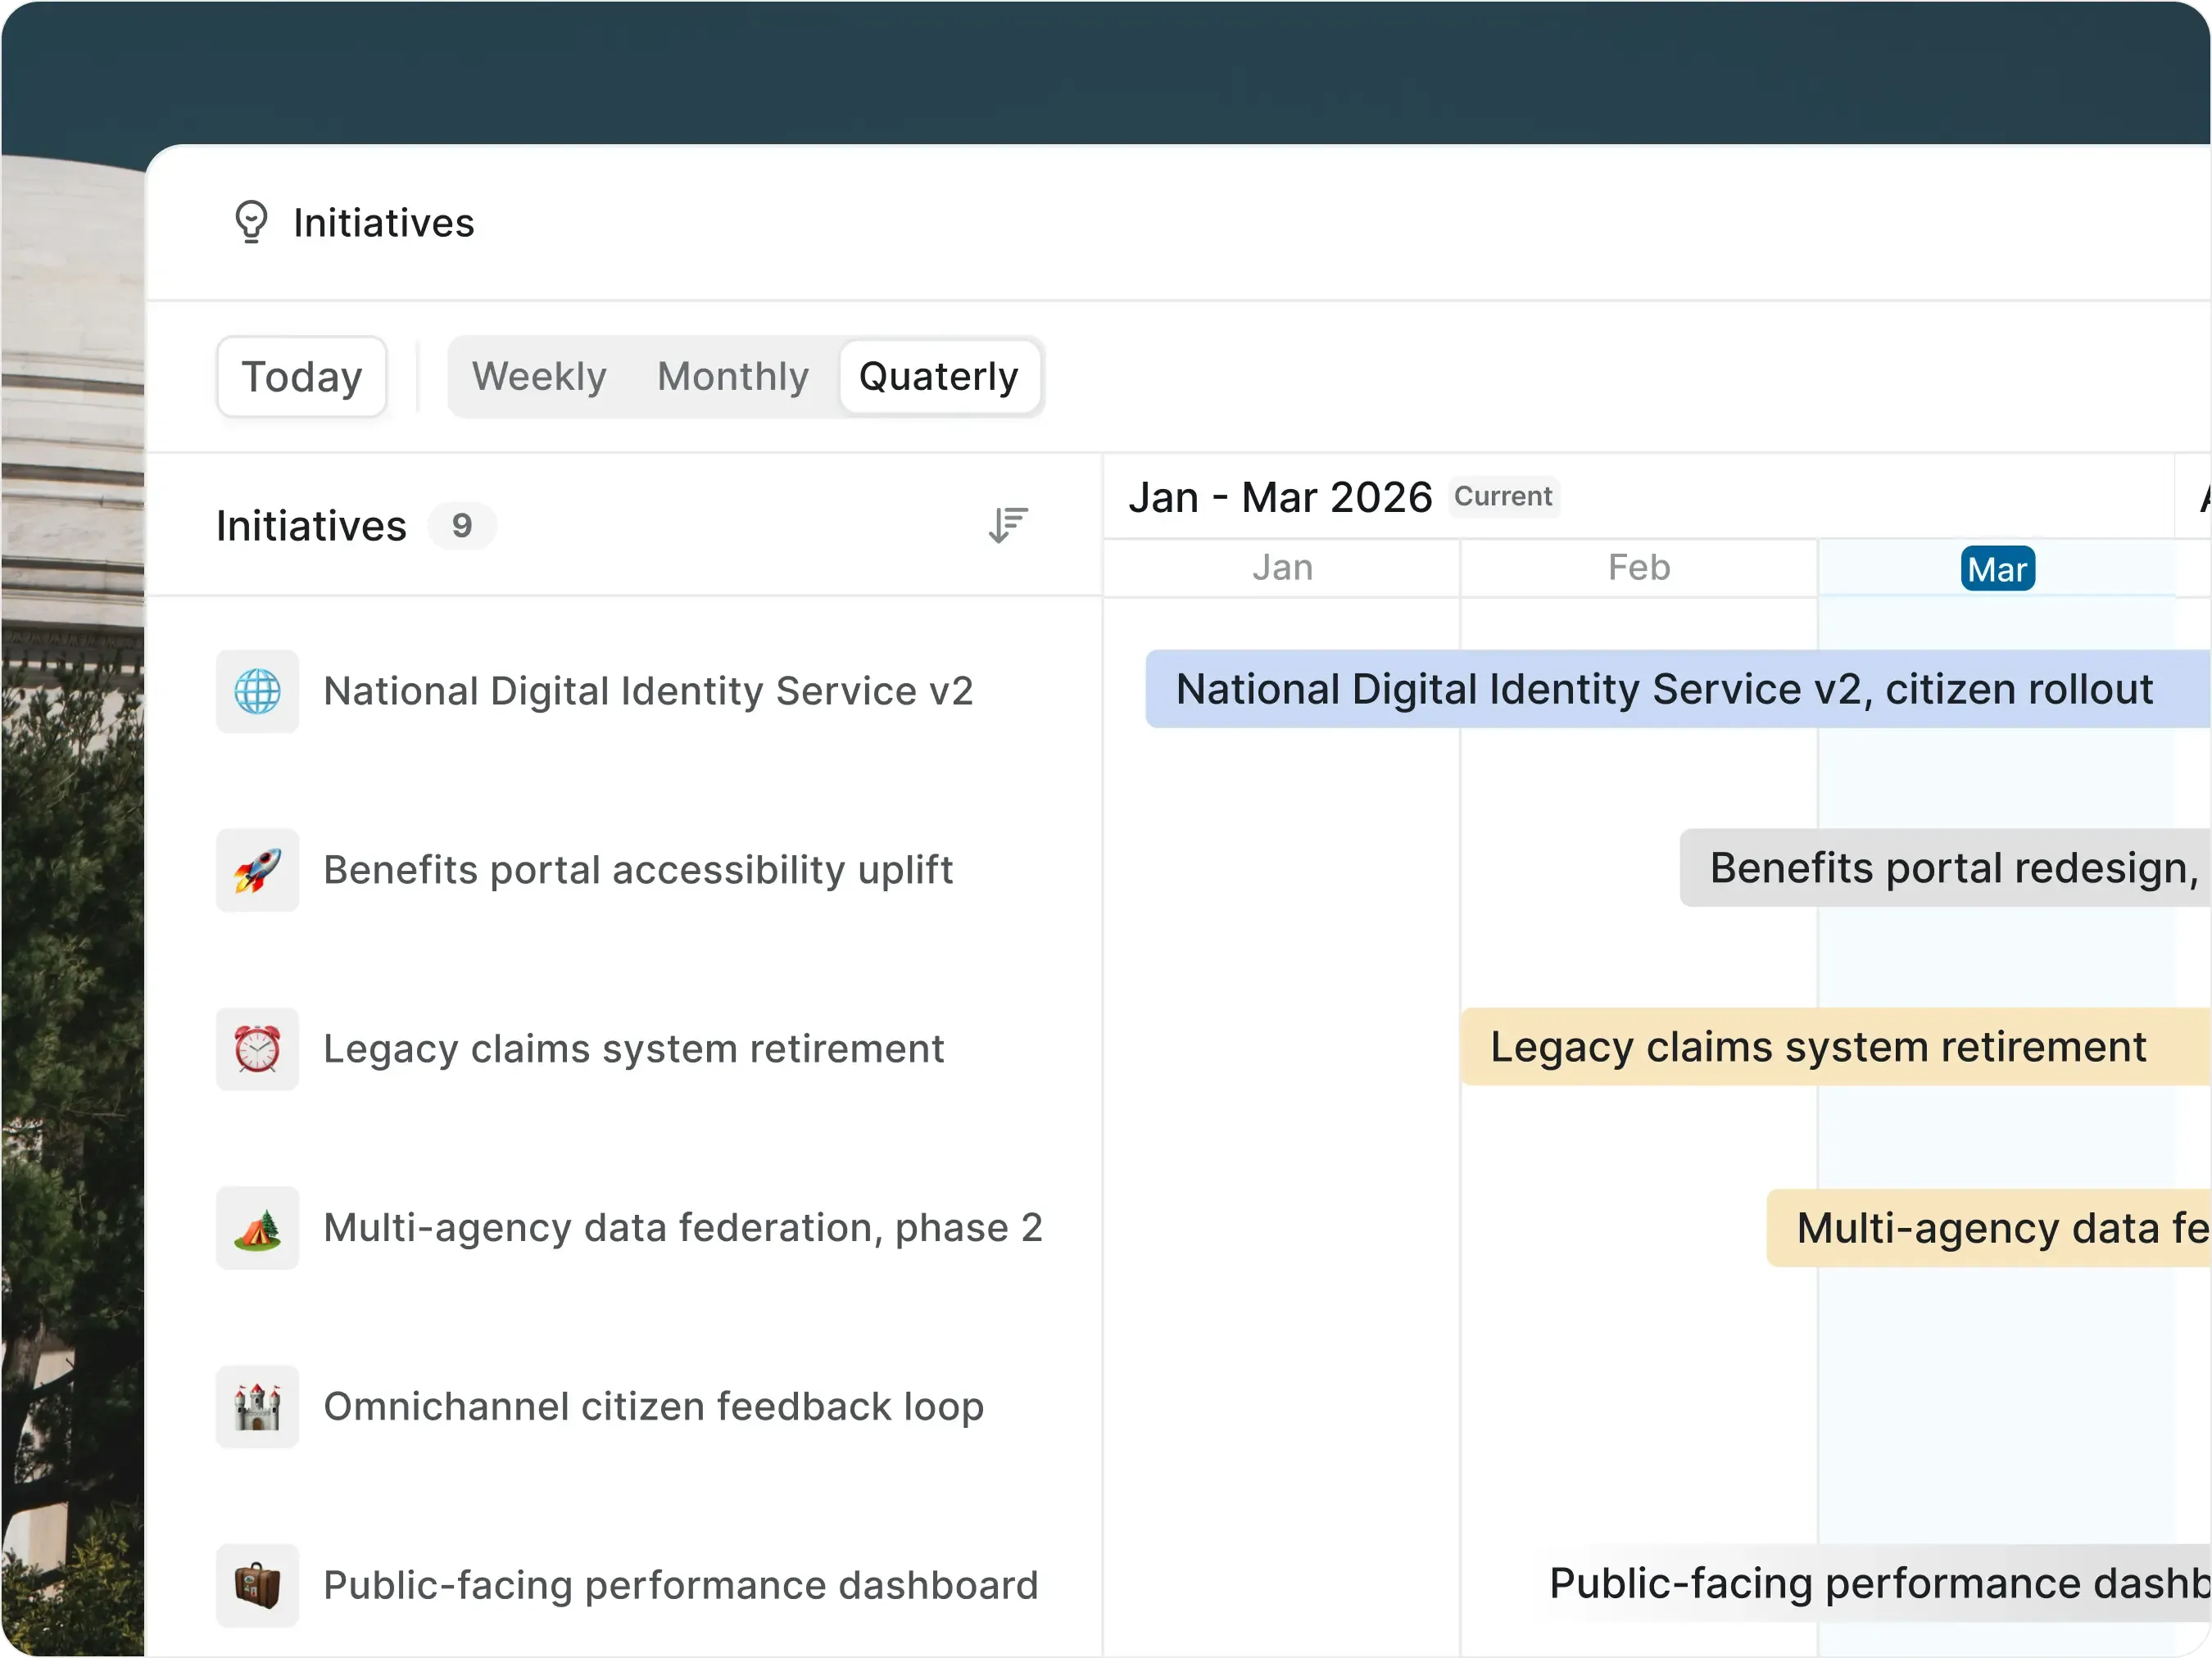This screenshot has width=2212, height=1658.
Task: Click the globe icon for National Digital Identity
Action: coord(258,691)
